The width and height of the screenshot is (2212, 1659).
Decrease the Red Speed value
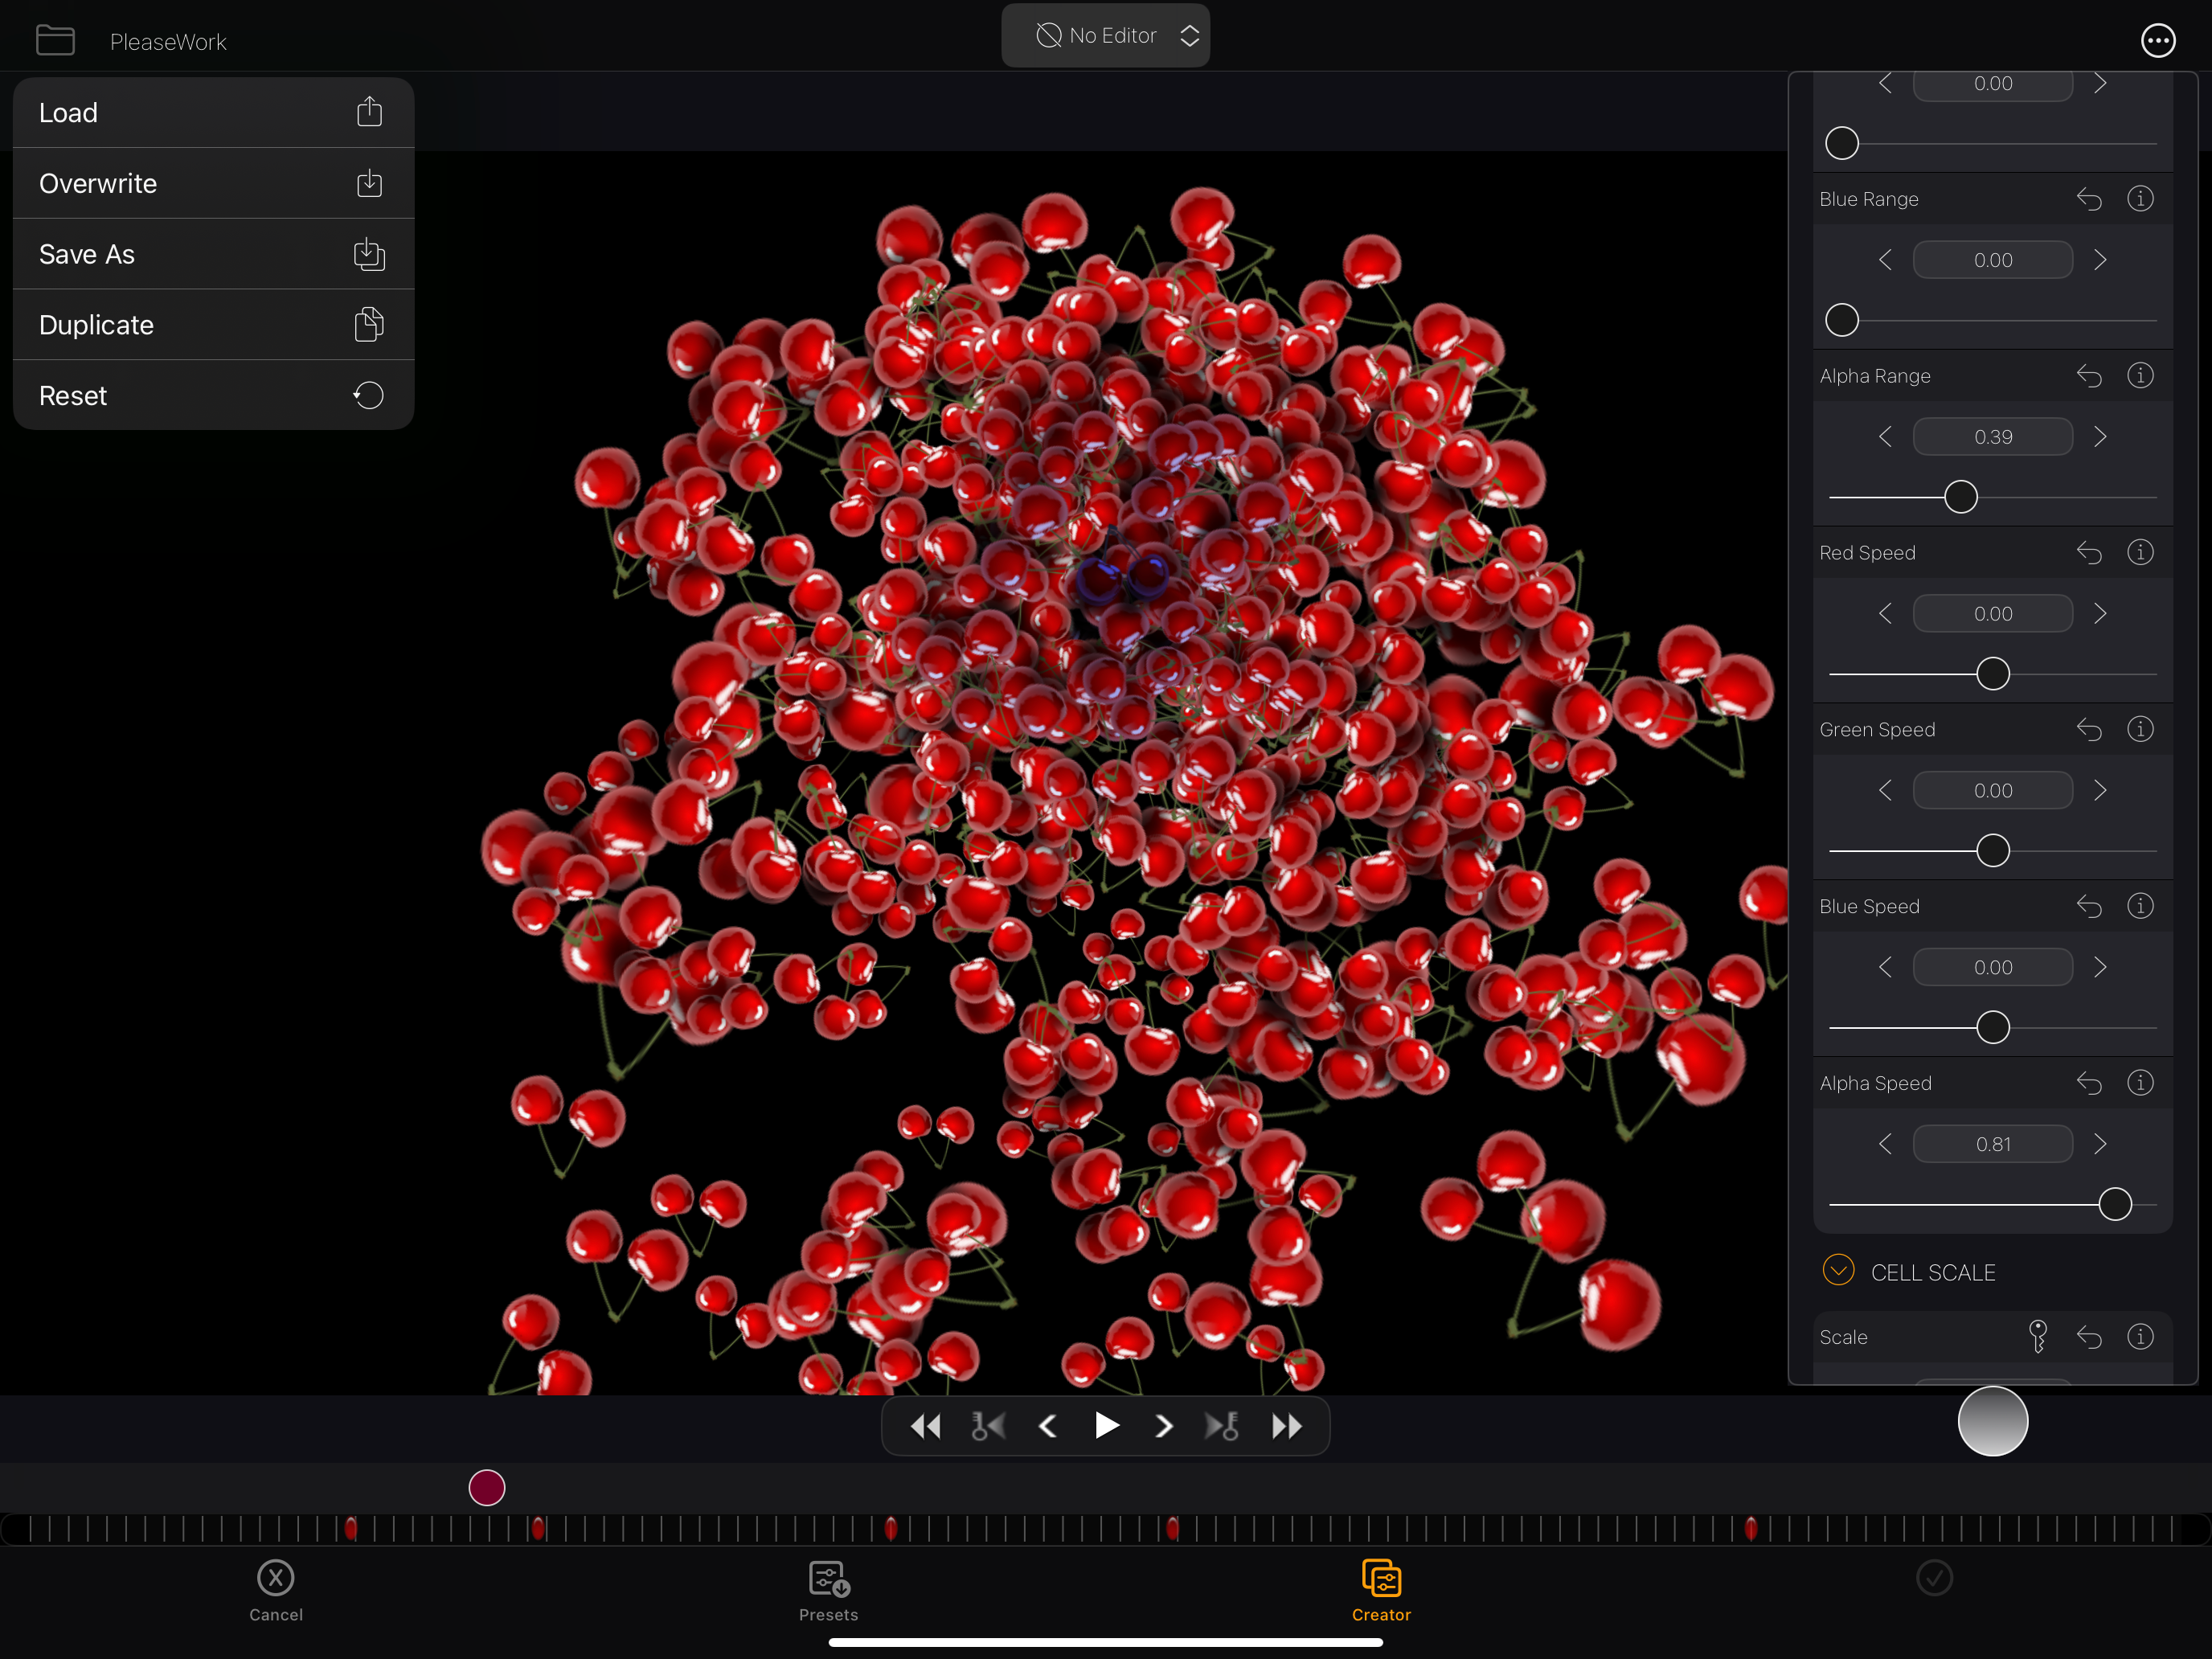point(1885,614)
